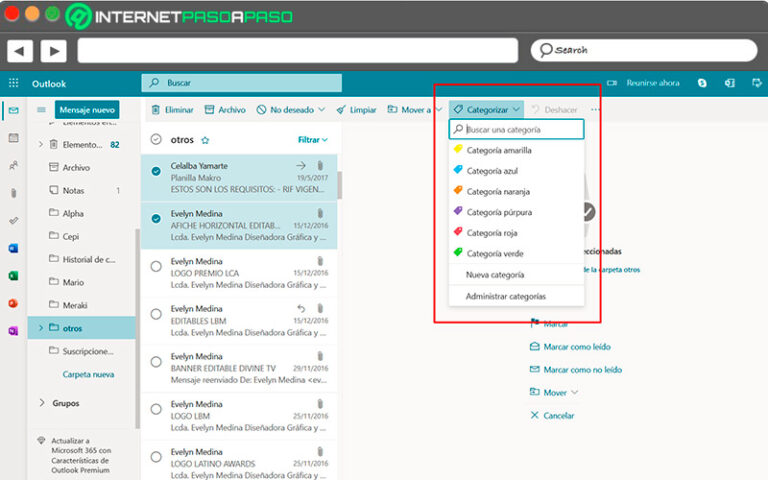Check the BANNER EDITABLE DIVINE TV message

[x=156, y=362]
